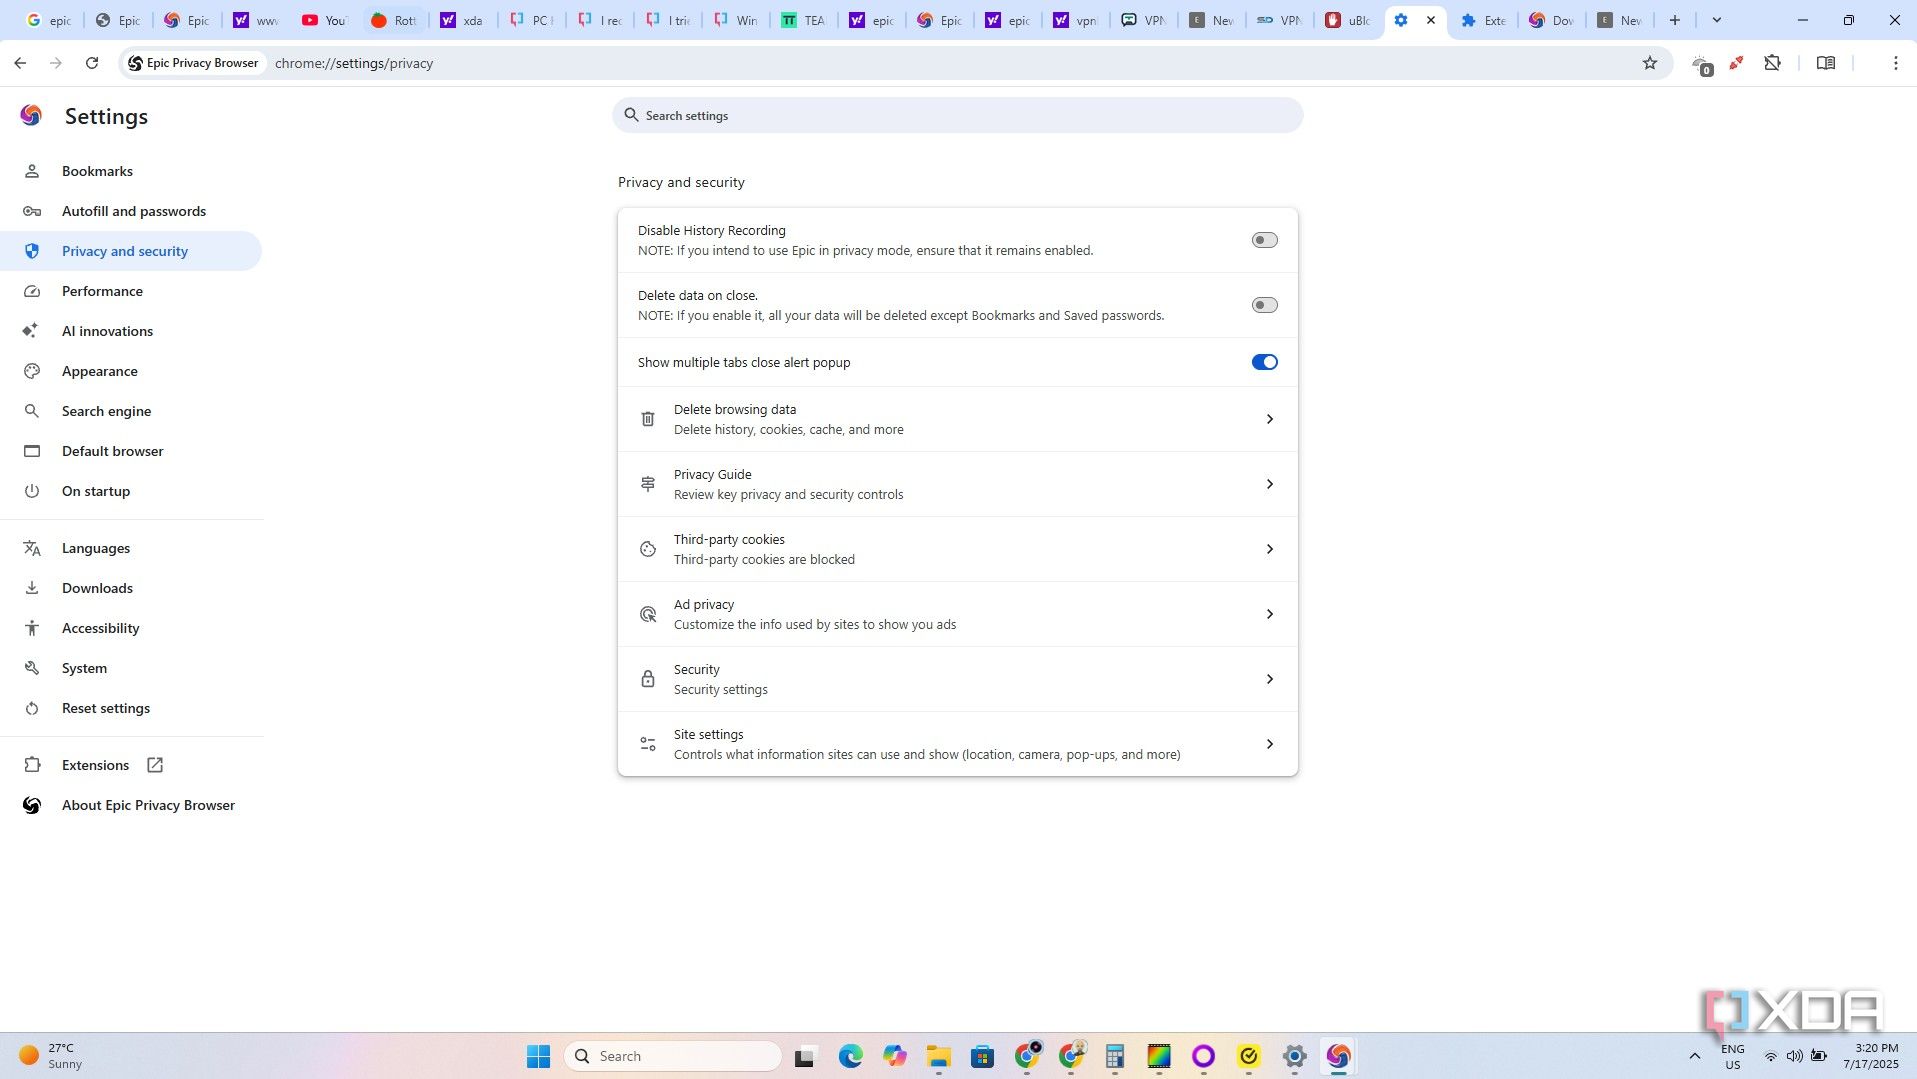Image resolution: width=1917 pixels, height=1079 pixels.
Task: Switch to the Extensions tab
Action: pos(1484,20)
